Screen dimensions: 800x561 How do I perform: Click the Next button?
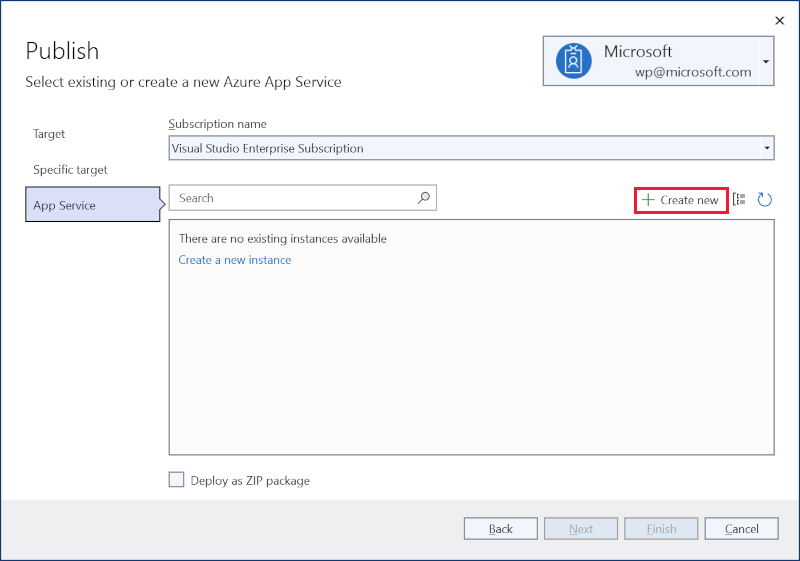point(581,529)
